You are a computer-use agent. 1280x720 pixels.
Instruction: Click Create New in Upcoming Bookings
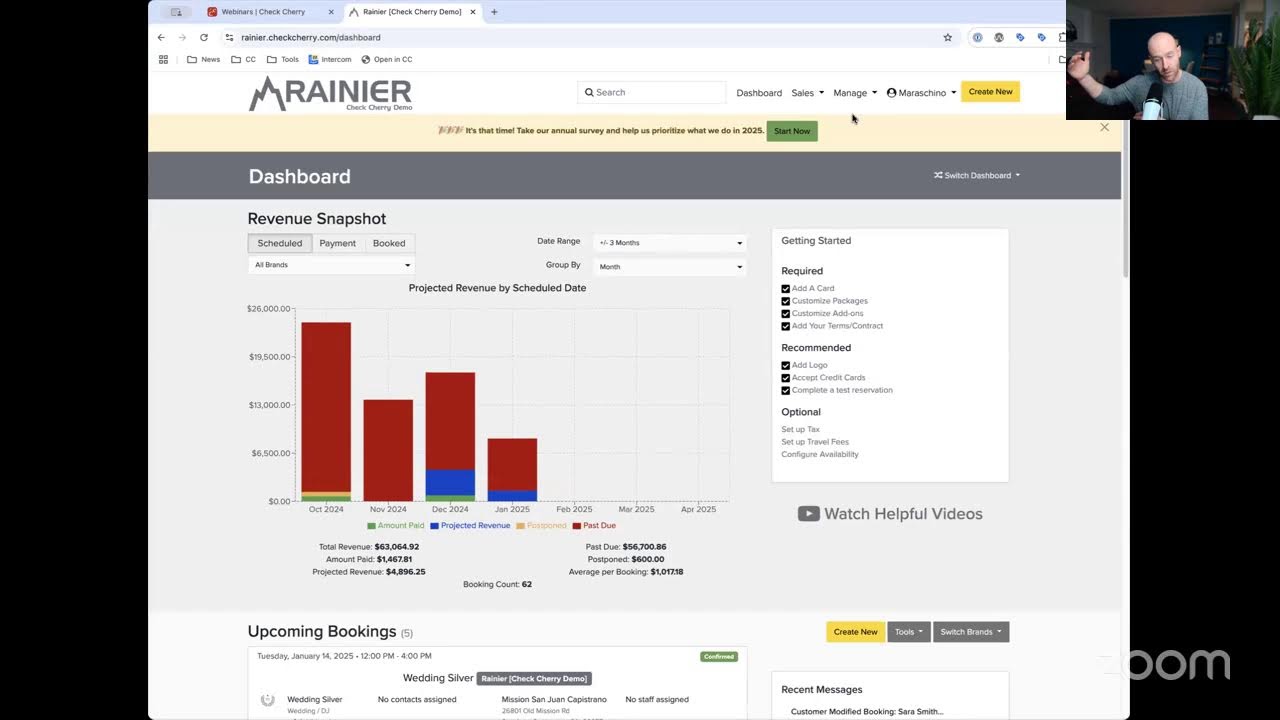coord(855,632)
